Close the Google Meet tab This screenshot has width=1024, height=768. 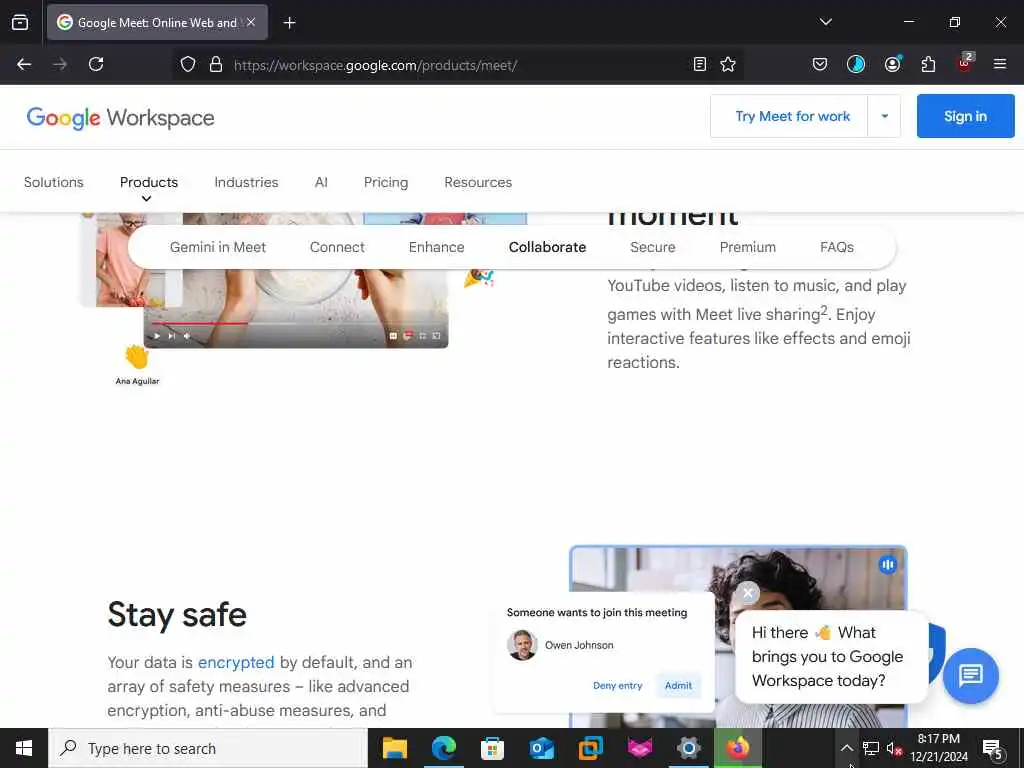coord(251,22)
